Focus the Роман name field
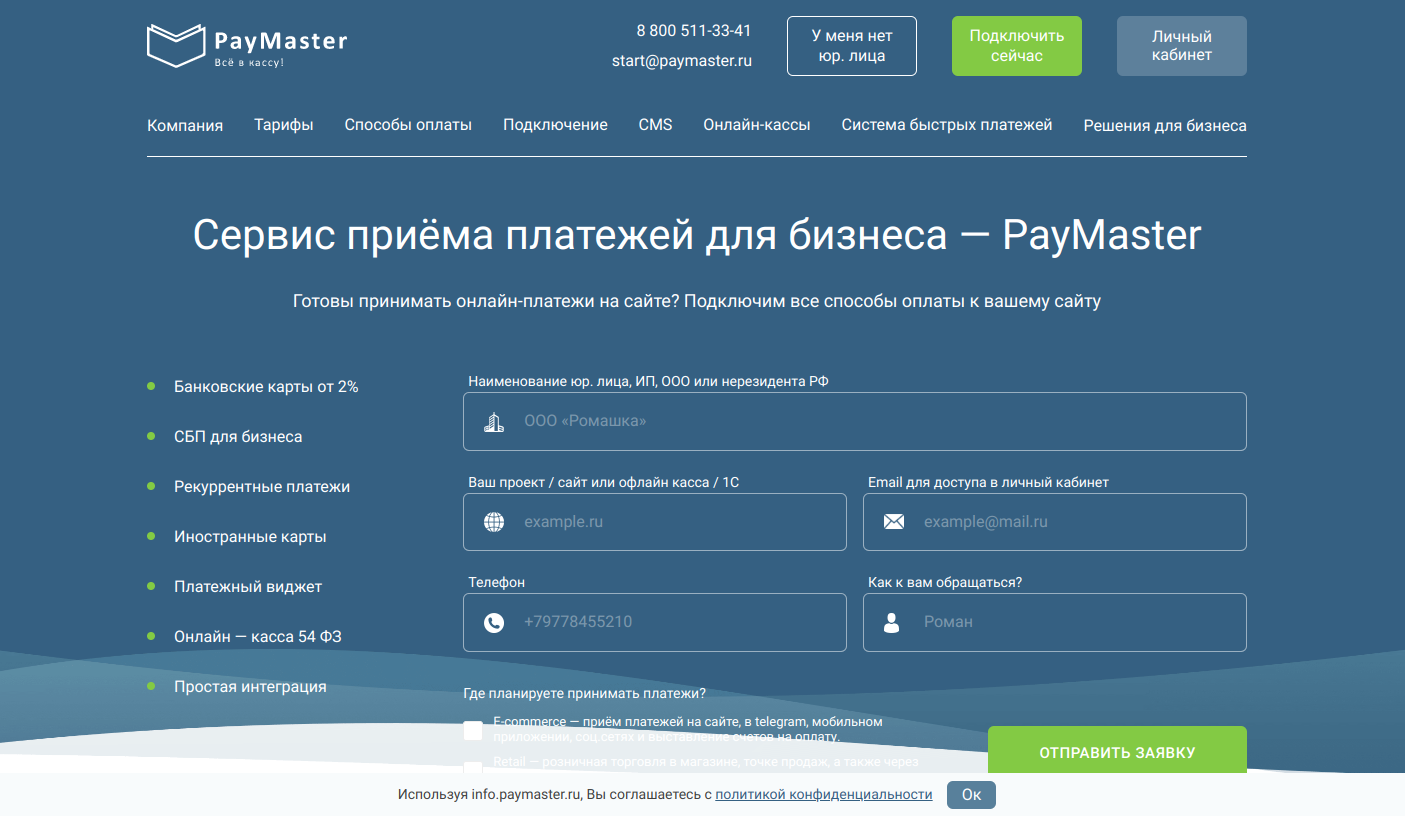The image size is (1405, 816). tap(1055, 622)
